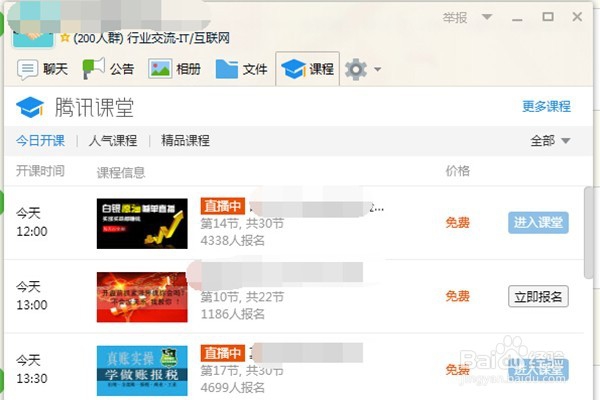The image size is (600, 400).
Task: Switch to the 人气课程 tab
Action: [113, 140]
